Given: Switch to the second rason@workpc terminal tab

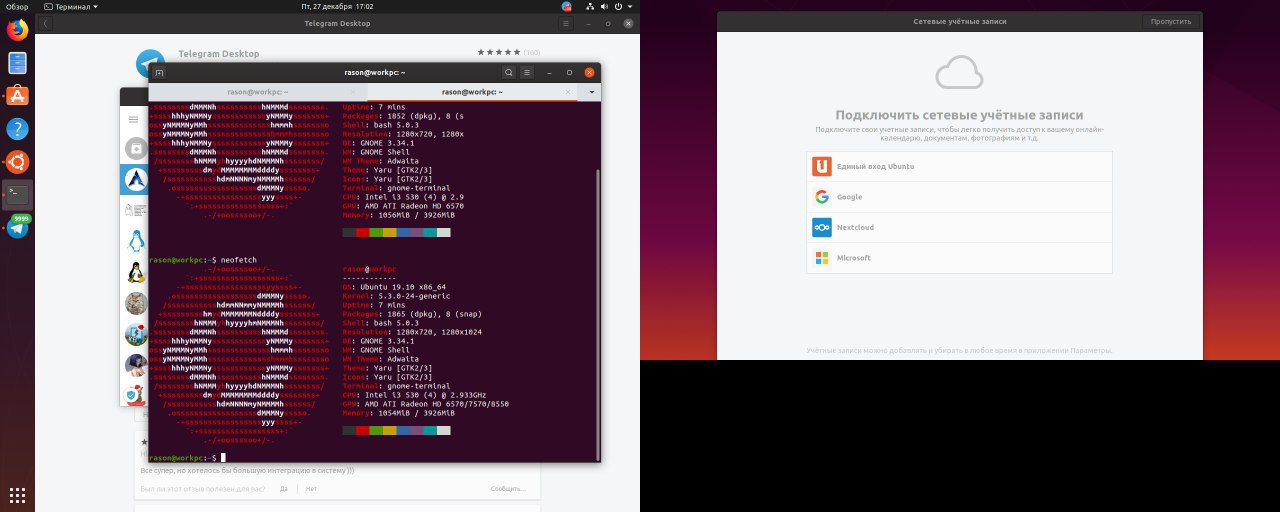Looking at the screenshot, I should point(470,92).
